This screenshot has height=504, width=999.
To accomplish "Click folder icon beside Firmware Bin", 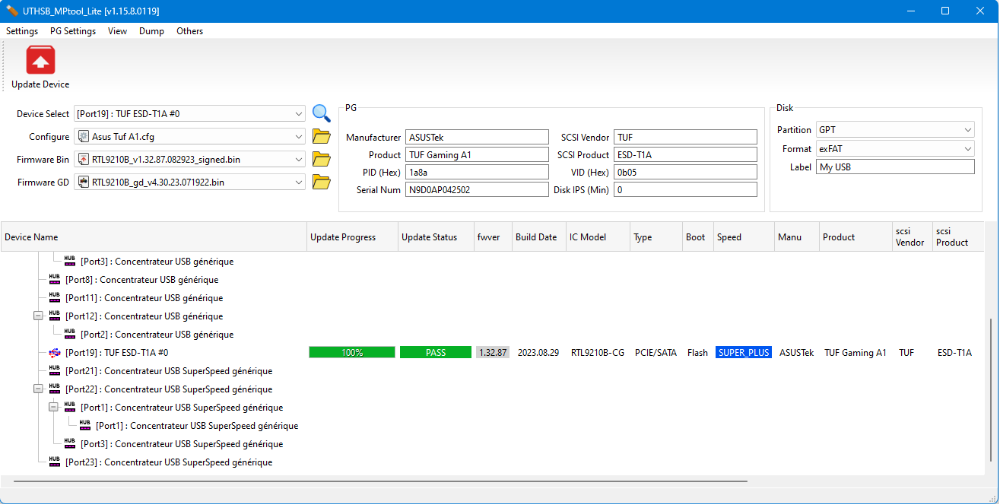I will (x=321, y=159).
